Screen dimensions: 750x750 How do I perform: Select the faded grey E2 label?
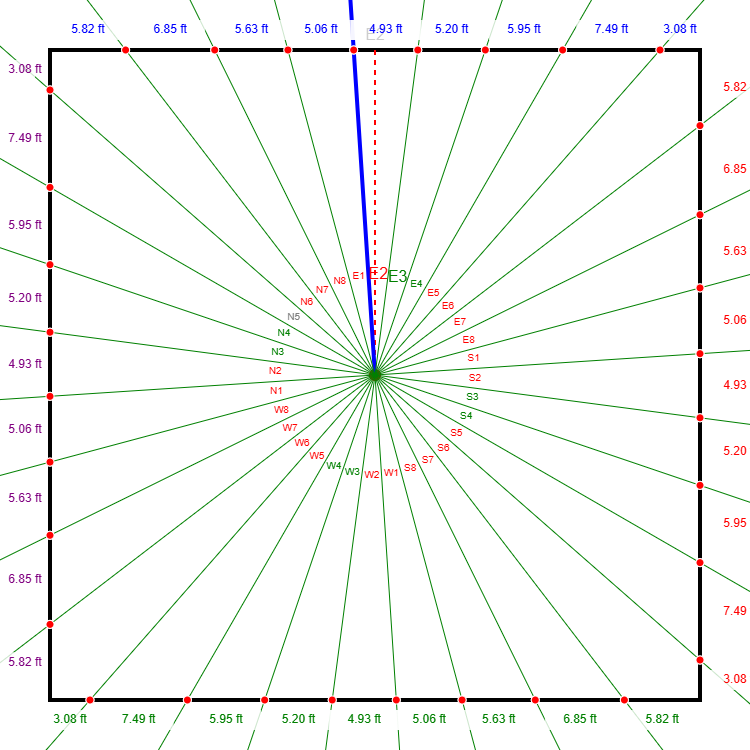(x=375, y=34)
